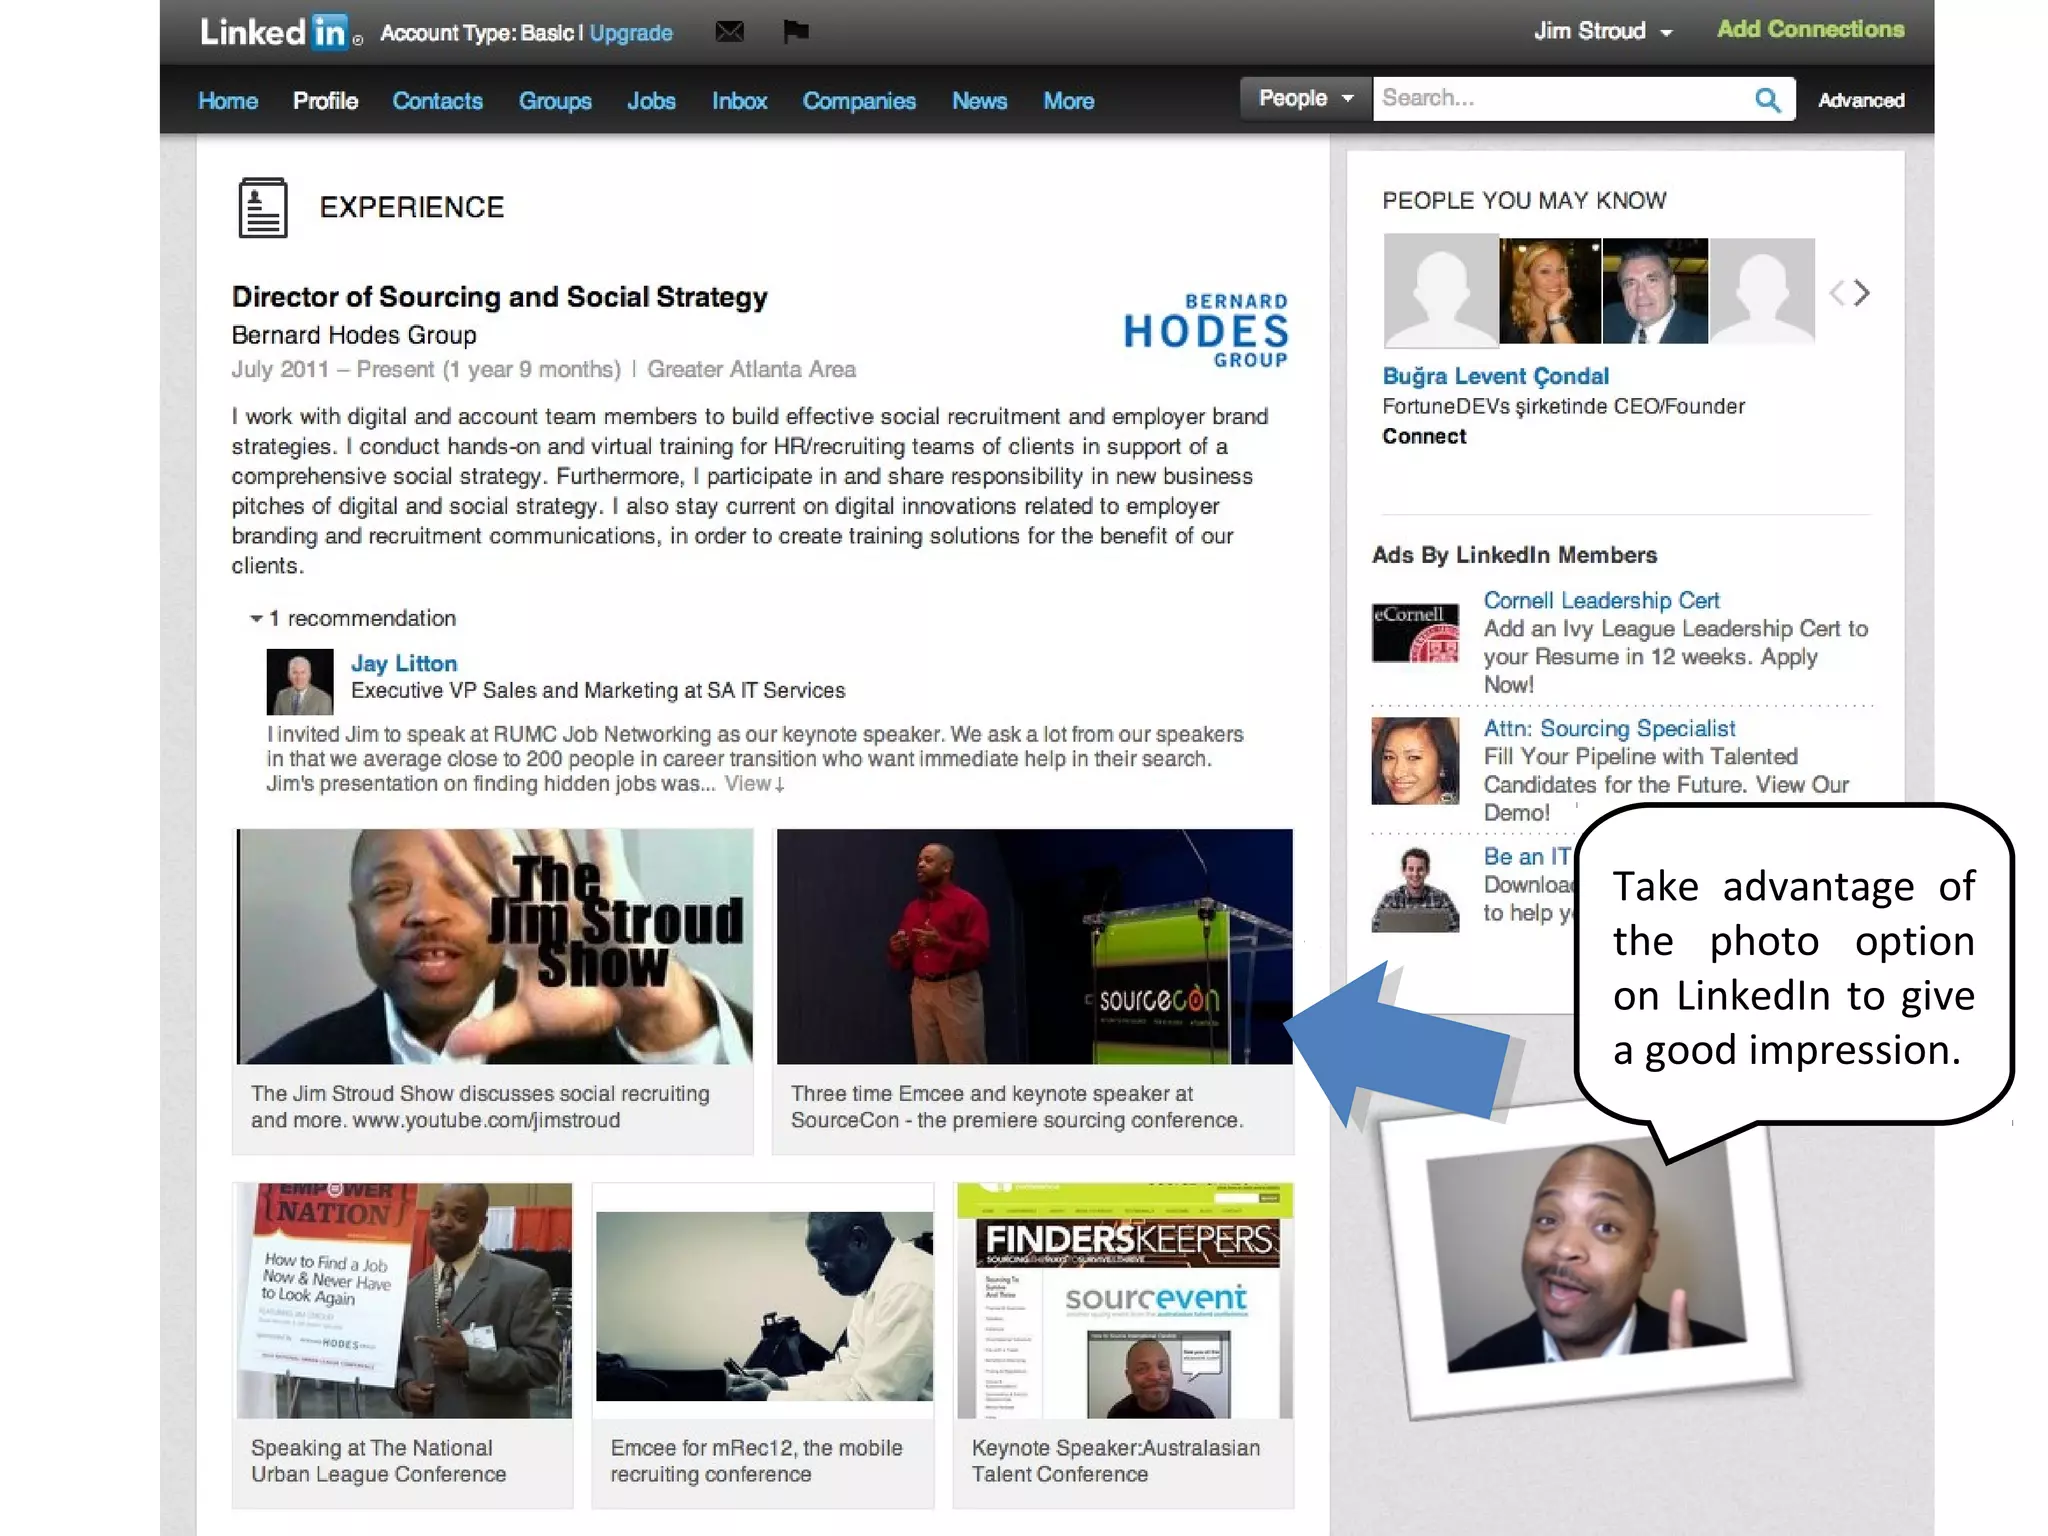Click the Upgrade account link
This screenshot has height=1536, width=2048.
click(x=631, y=33)
